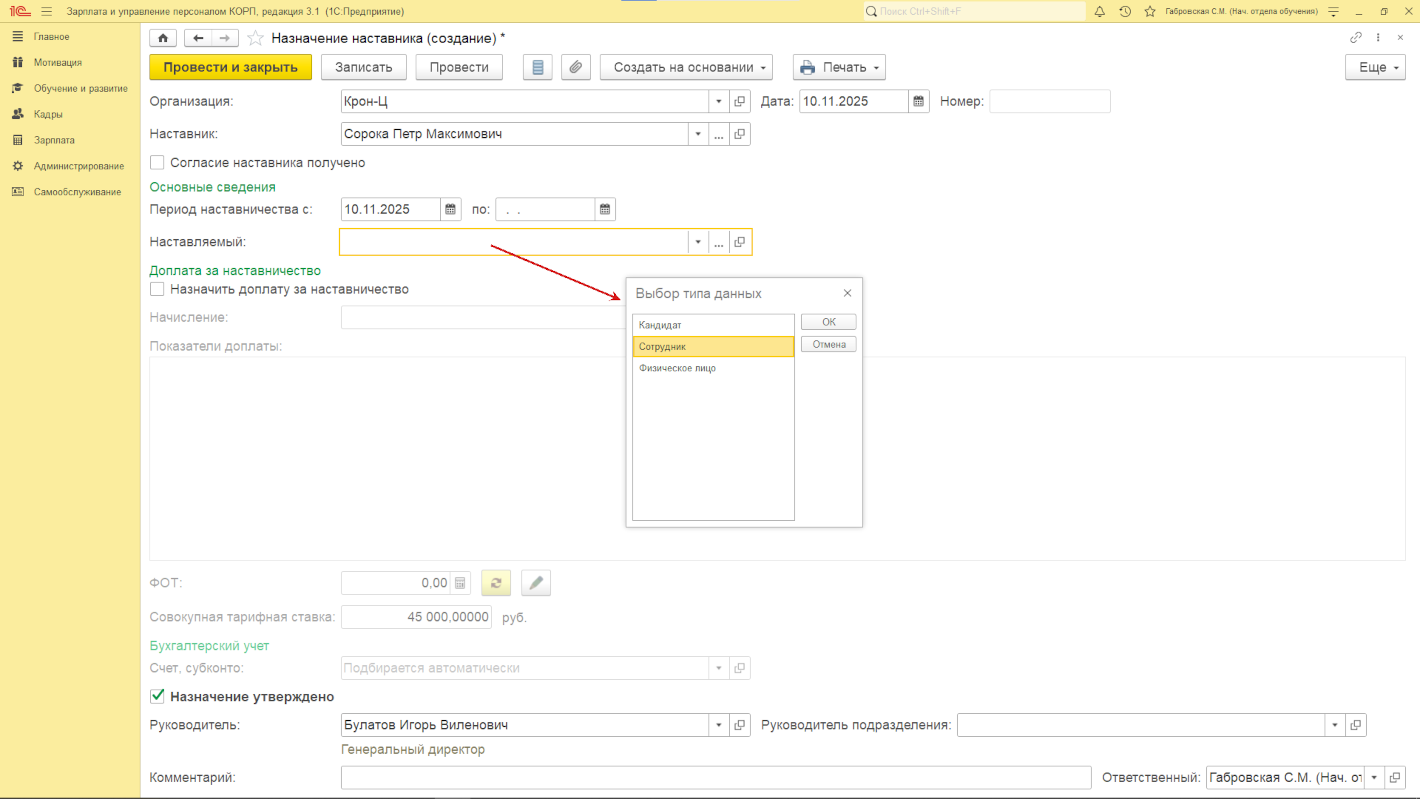Open calendar picker for the Дата field
Viewport: 1420px width, 799px height.
pos(918,101)
